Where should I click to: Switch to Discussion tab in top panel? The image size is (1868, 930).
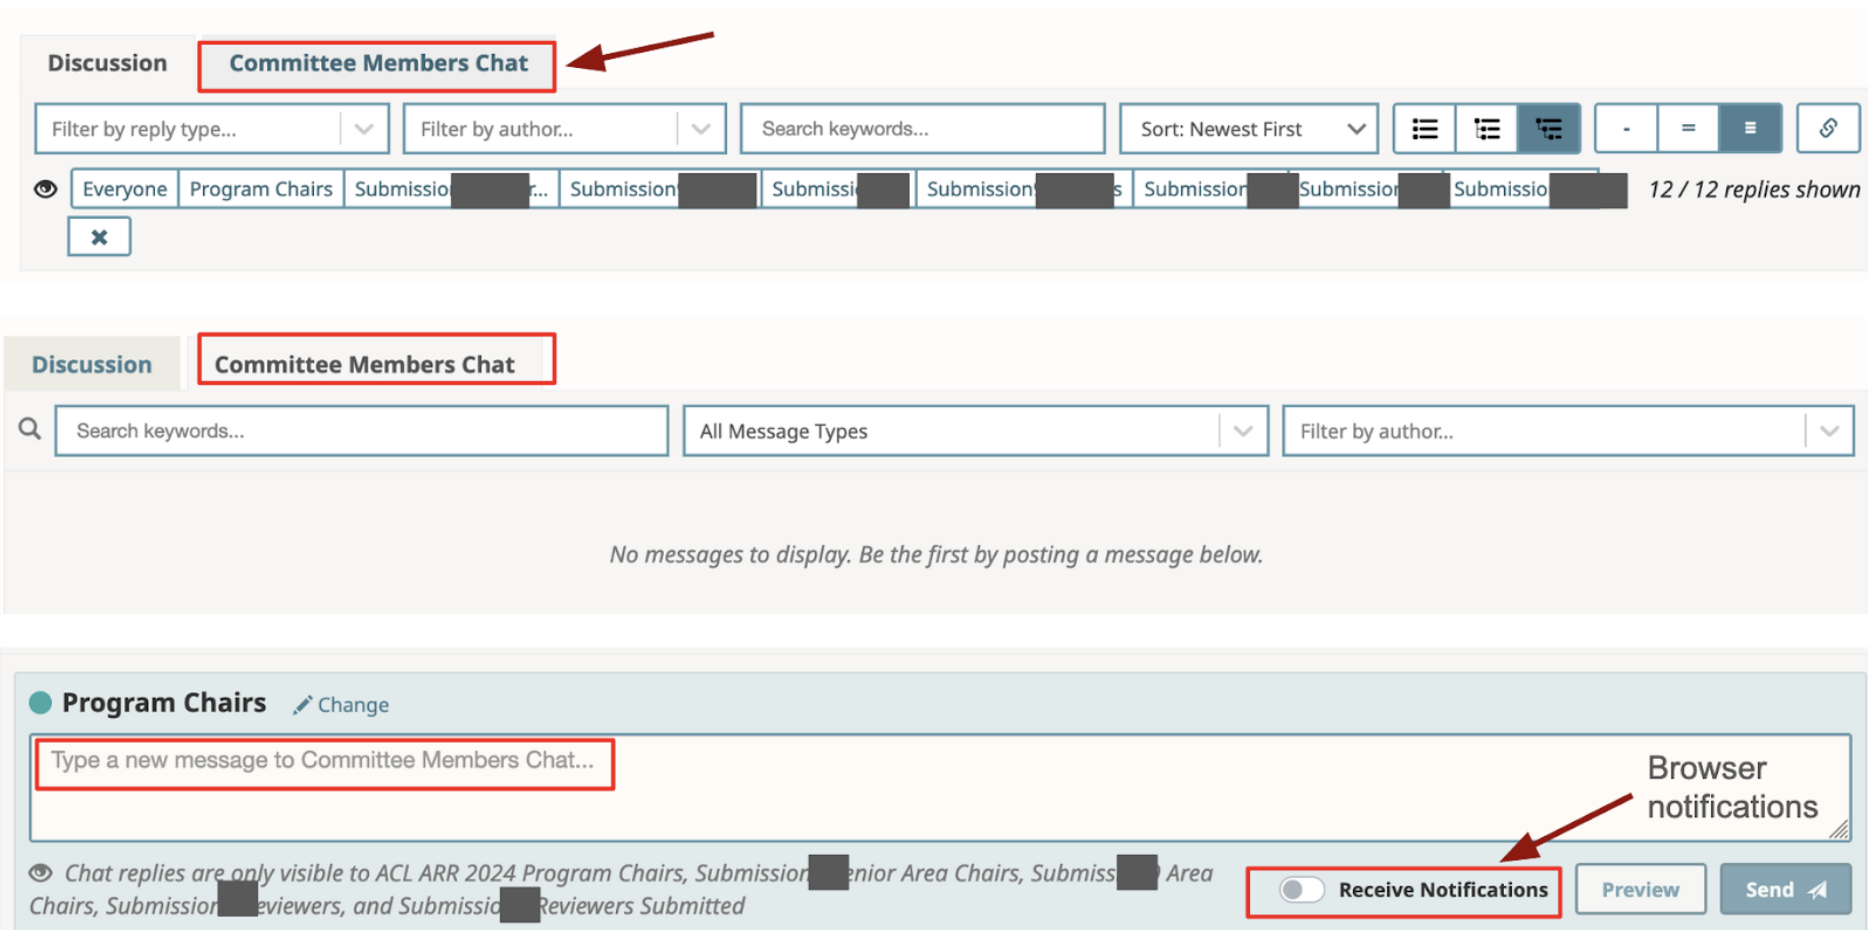(108, 63)
